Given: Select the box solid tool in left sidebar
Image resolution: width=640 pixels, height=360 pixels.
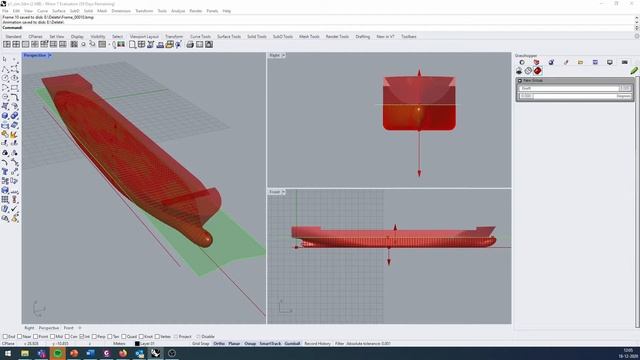Looking at the screenshot, I should (x=5, y=116).
